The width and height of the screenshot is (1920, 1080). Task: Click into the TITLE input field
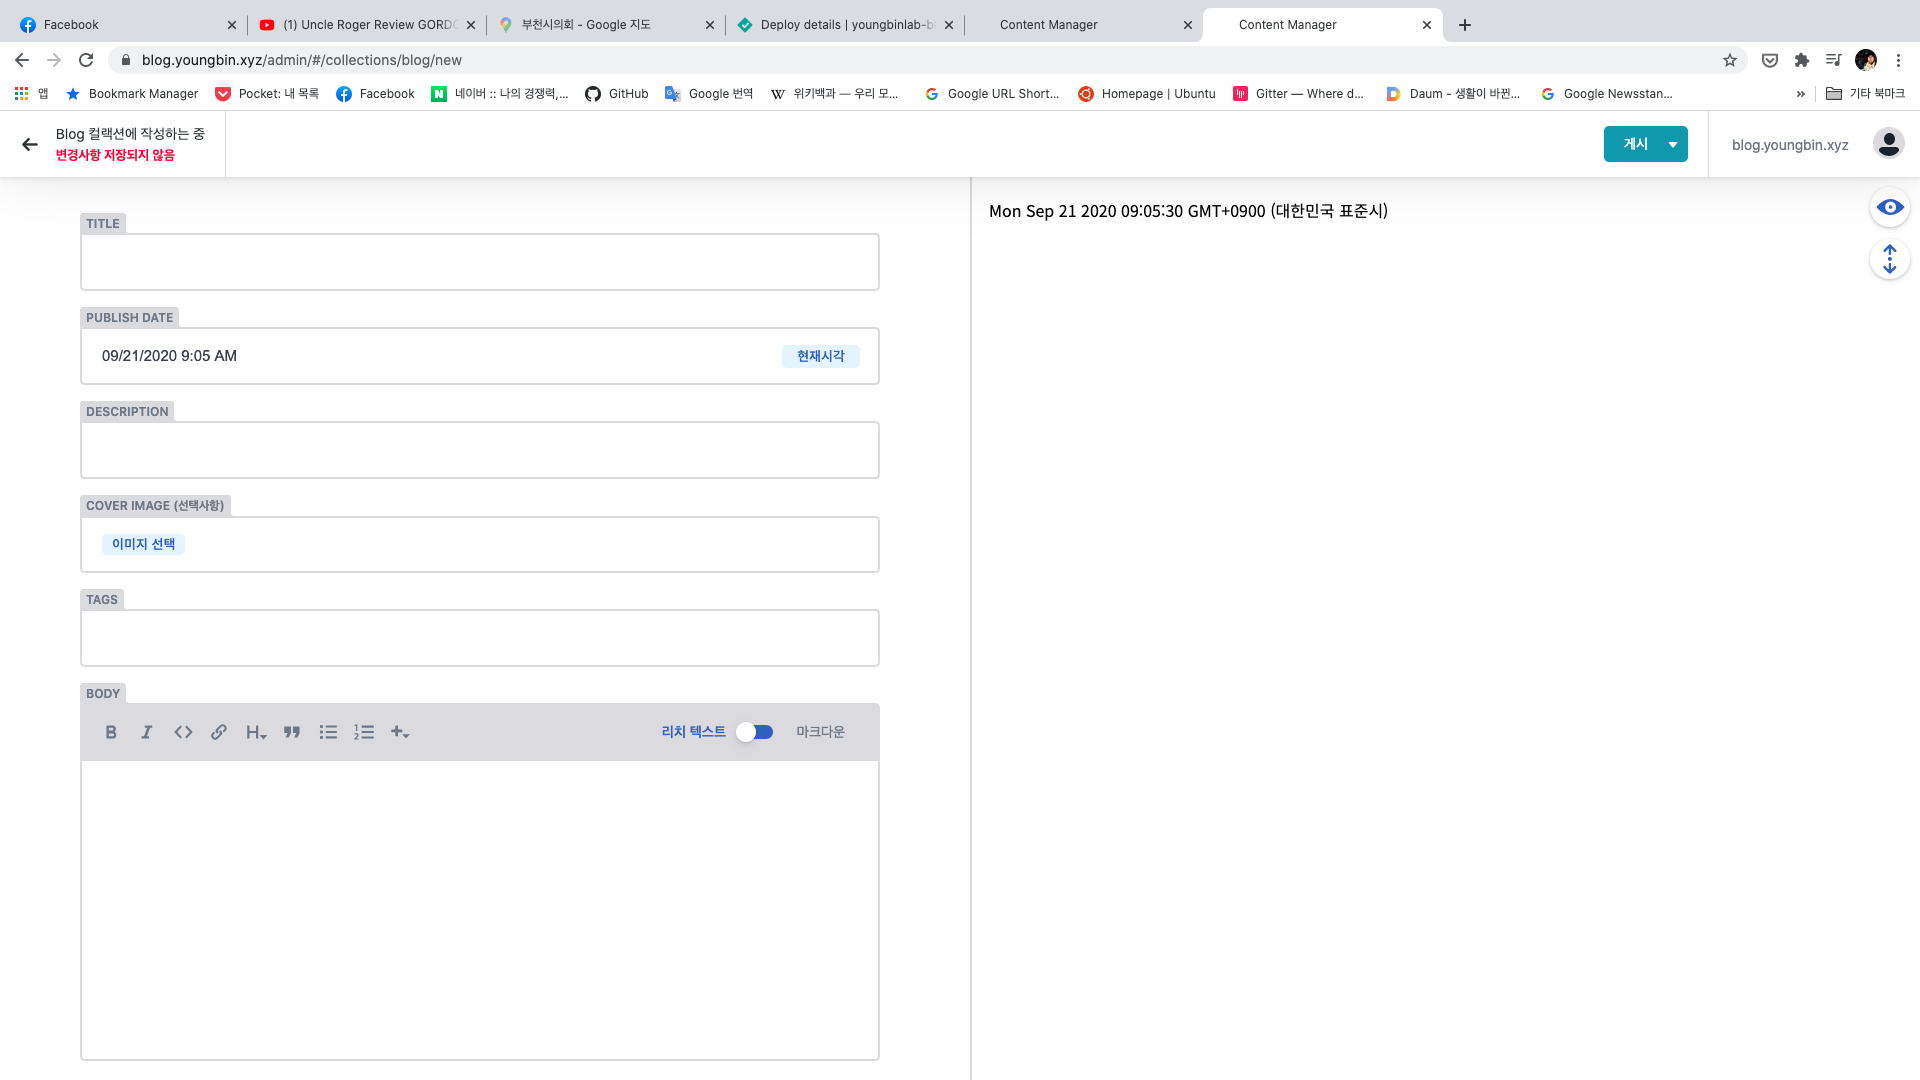click(x=480, y=262)
